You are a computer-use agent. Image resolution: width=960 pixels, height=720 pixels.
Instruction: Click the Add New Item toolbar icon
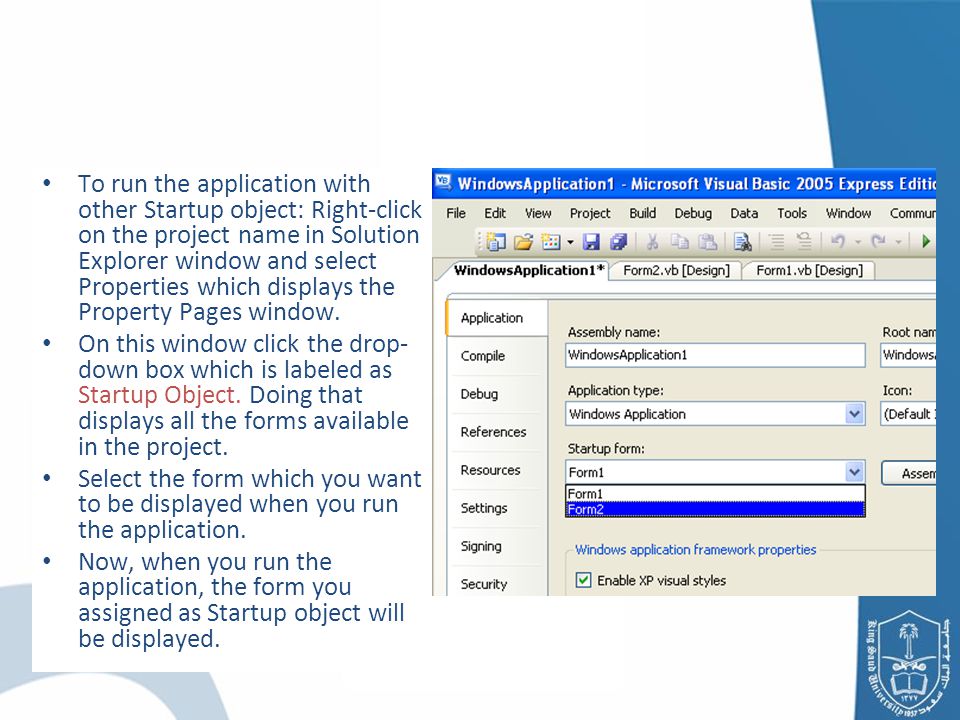tap(551, 242)
